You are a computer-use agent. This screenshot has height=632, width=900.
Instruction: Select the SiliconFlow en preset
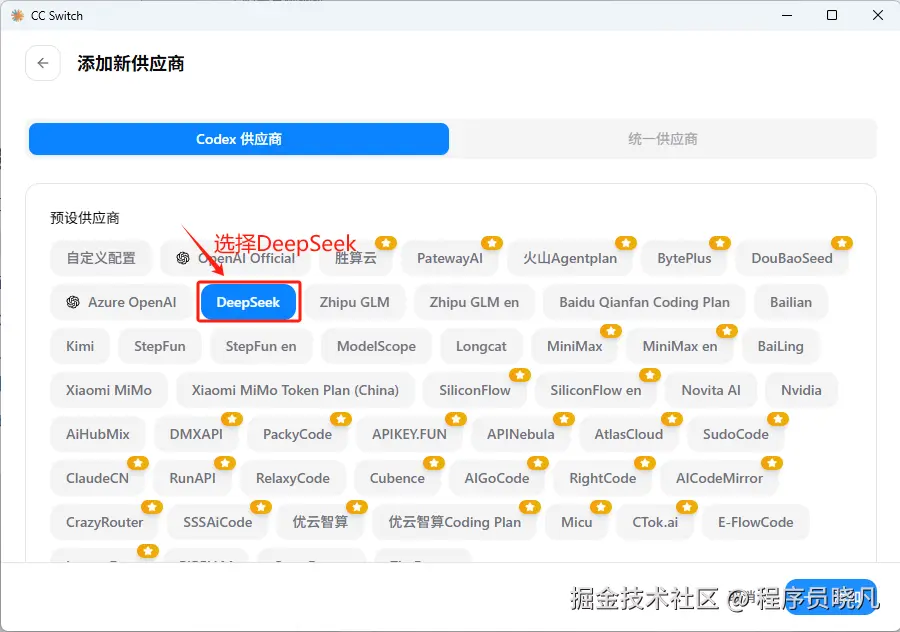[x=596, y=390]
